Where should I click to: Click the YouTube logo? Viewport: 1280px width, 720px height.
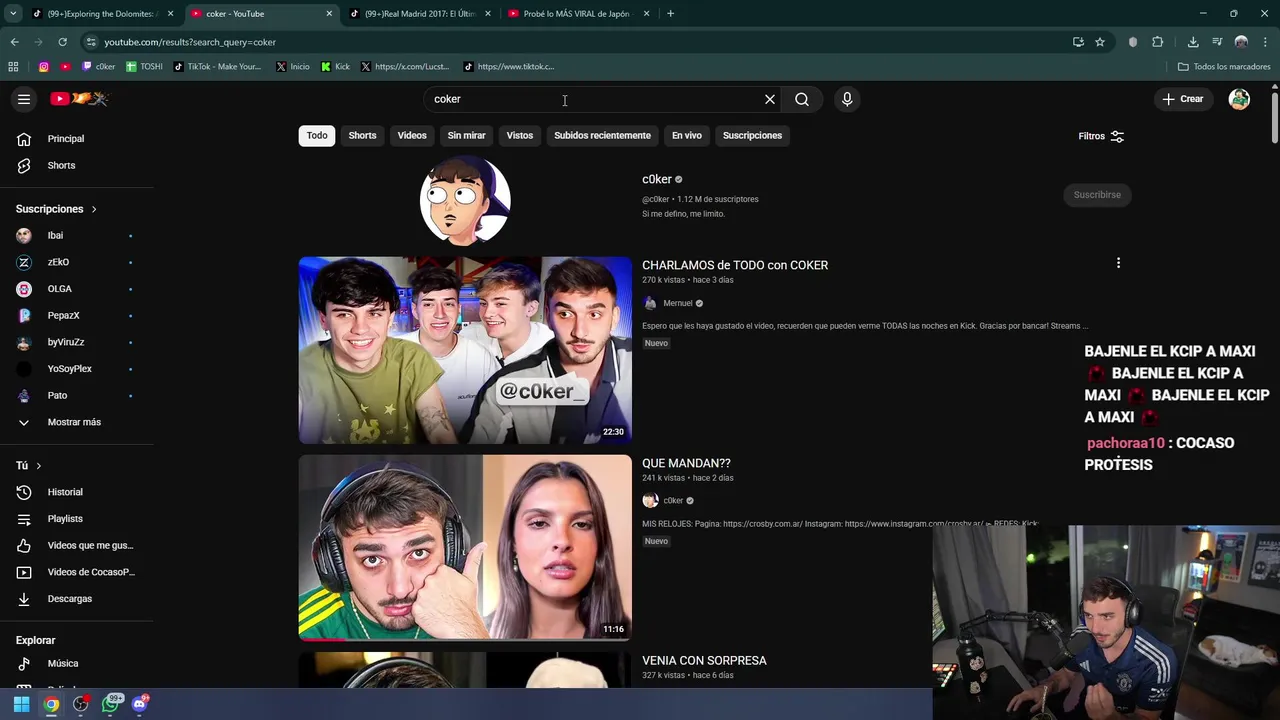pyautogui.click(x=79, y=99)
